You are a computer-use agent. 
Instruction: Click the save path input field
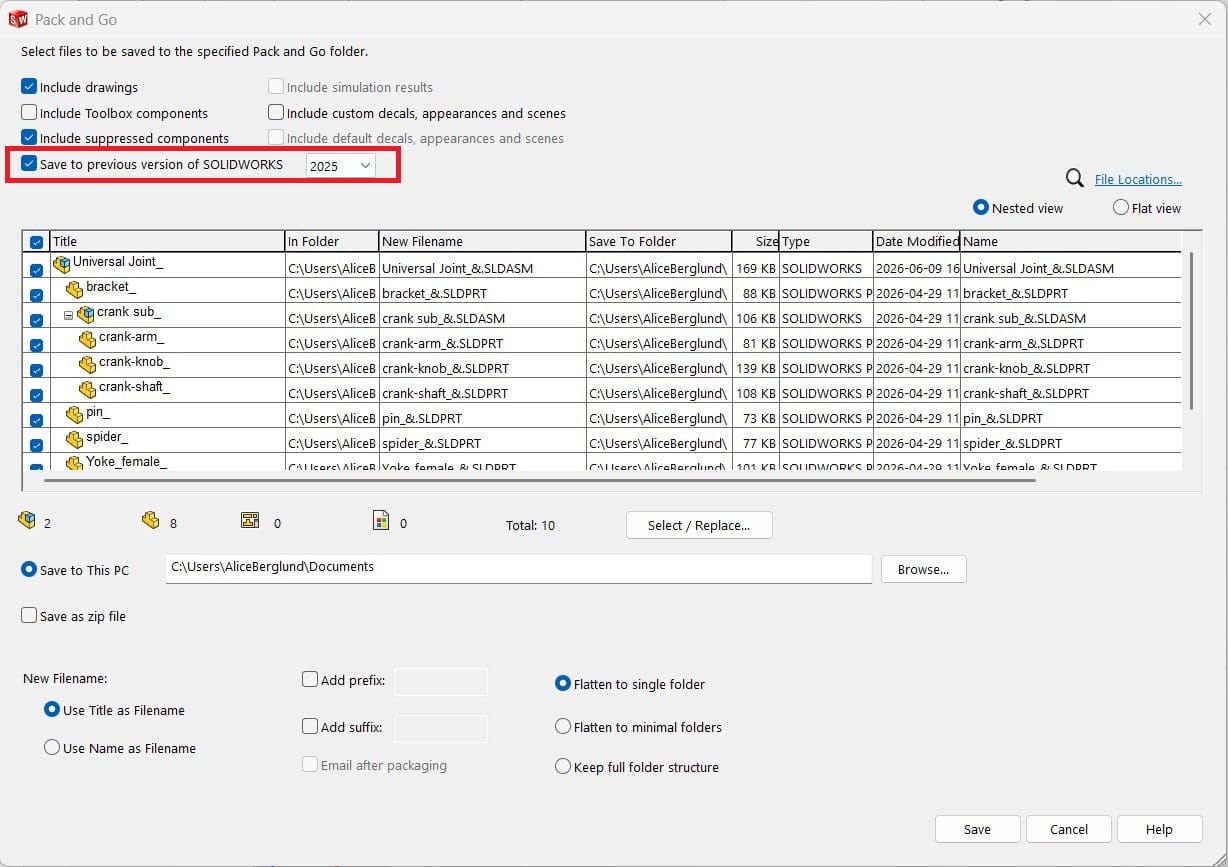[518, 568]
